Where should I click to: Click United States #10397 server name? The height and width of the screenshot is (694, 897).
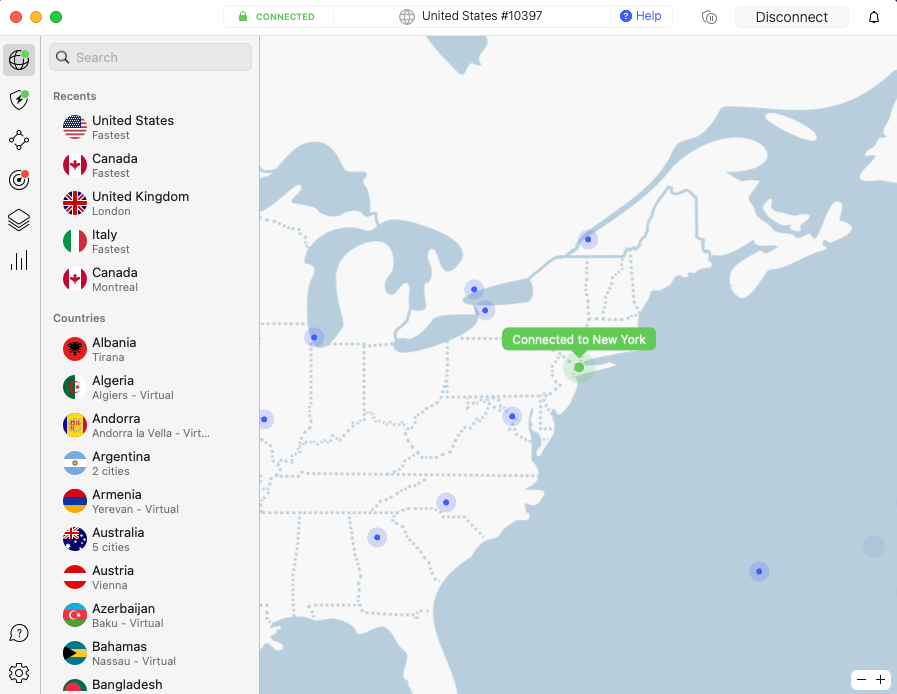(482, 16)
